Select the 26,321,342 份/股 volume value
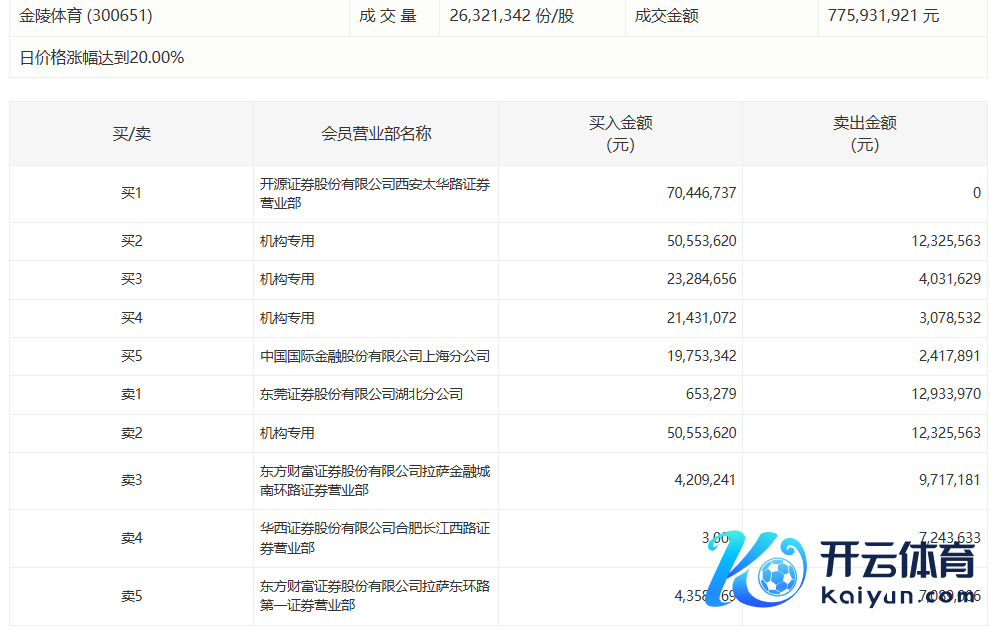This screenshot has width=990, height=629. tap(512, 16)
